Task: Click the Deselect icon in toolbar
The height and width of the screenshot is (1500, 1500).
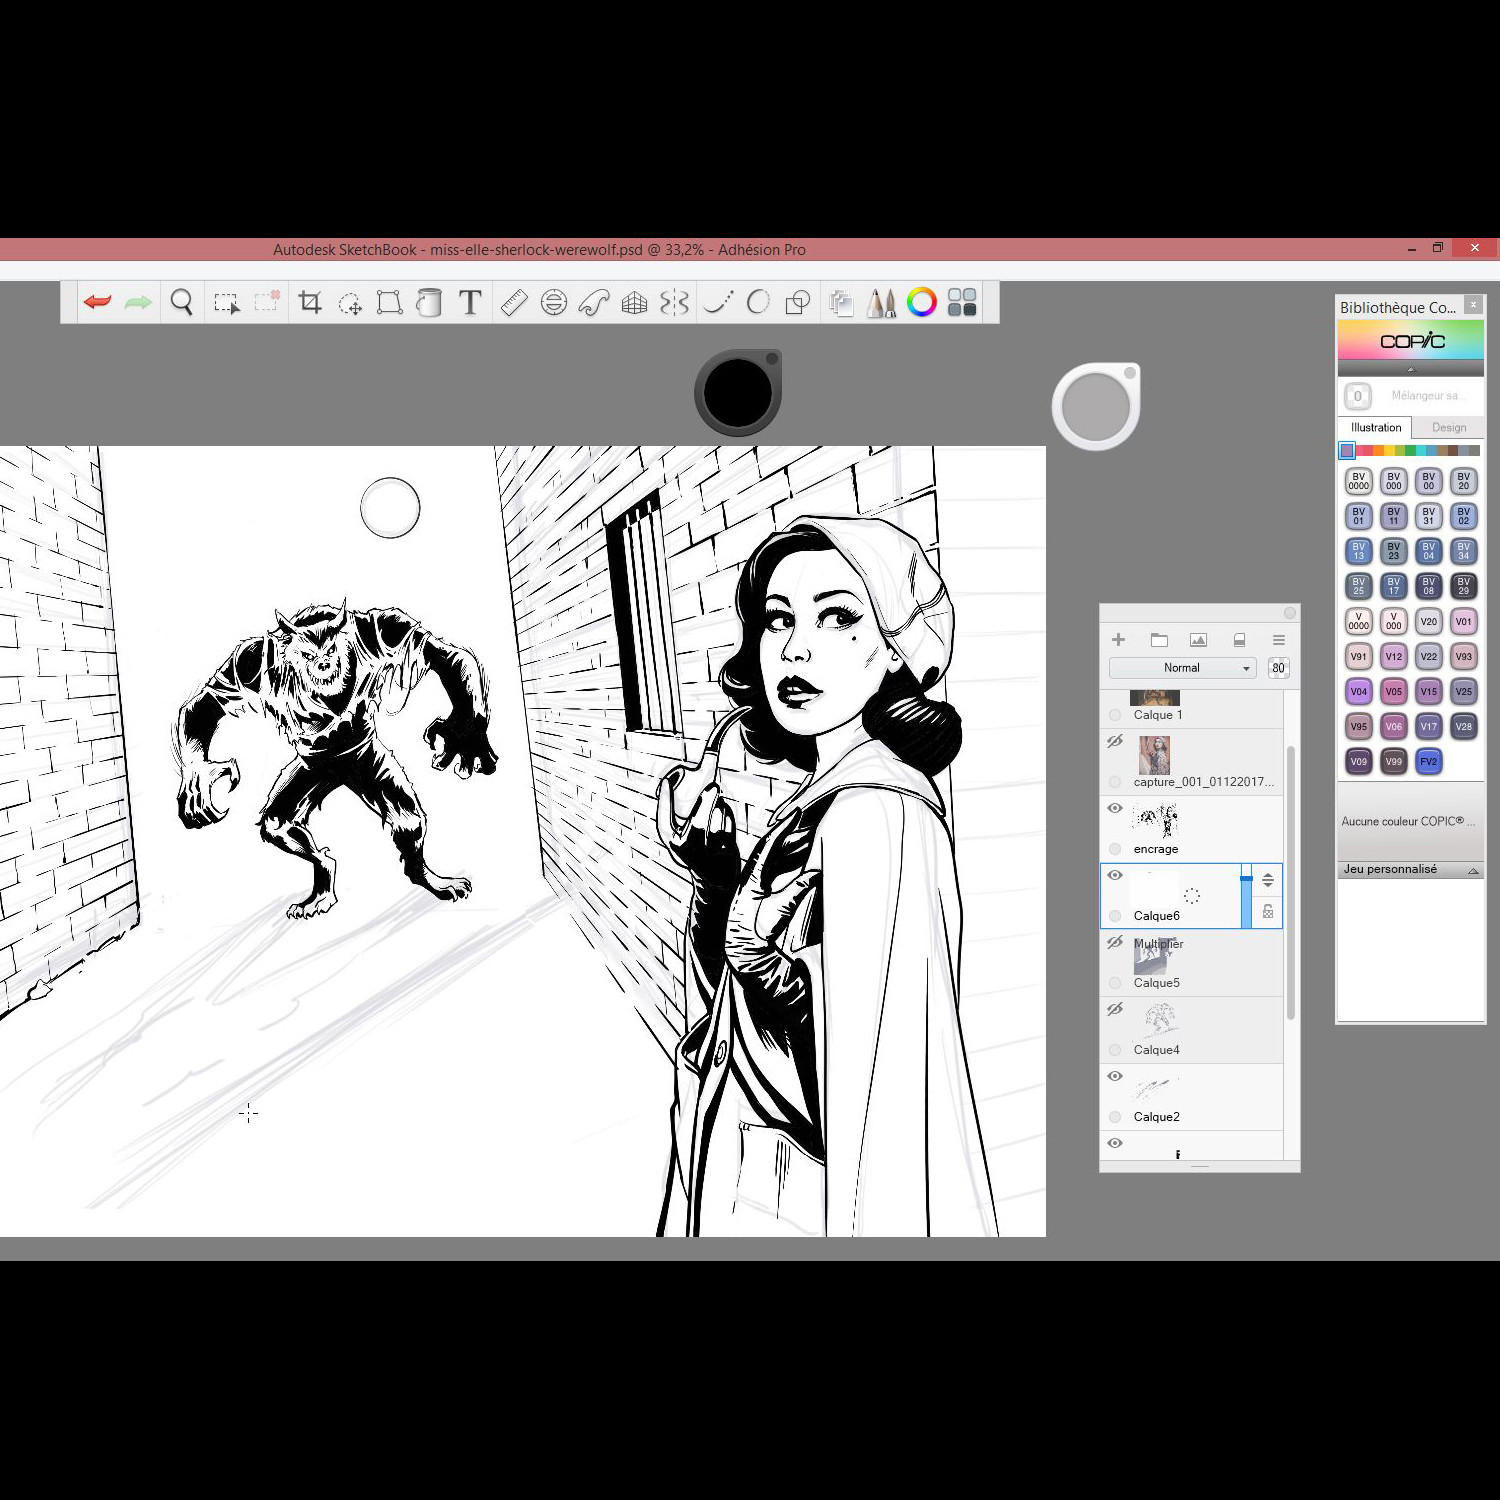Action: (x=267, y=302)
